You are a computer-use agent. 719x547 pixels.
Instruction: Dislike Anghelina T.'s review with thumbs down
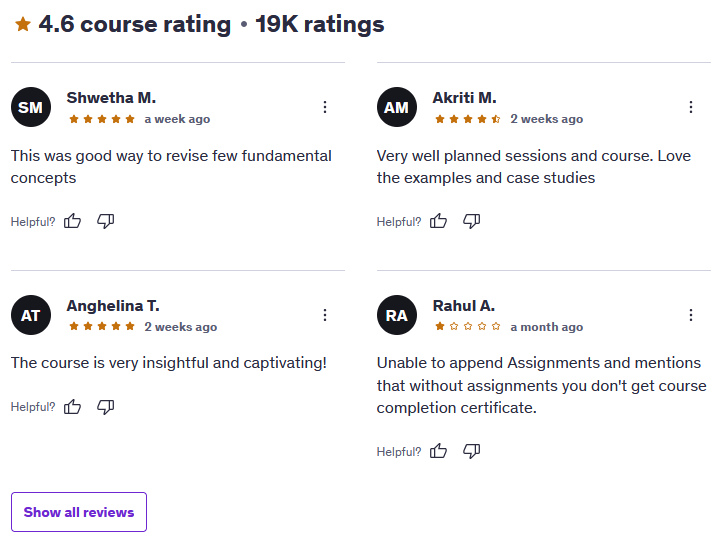[x=105, y=407]
